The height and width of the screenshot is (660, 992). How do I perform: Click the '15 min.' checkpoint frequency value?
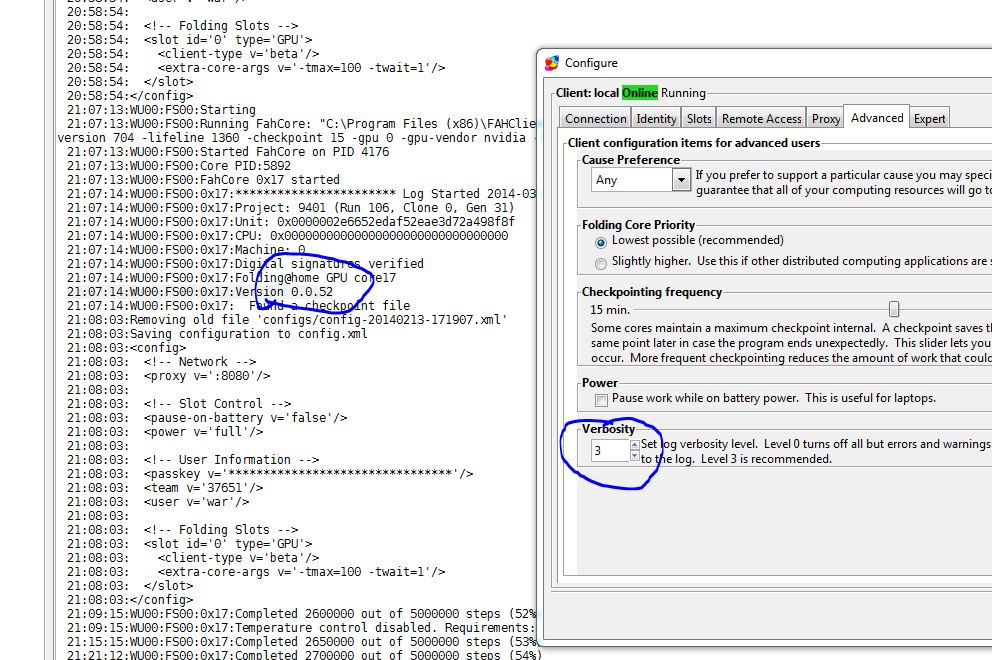tap(610, 309)
